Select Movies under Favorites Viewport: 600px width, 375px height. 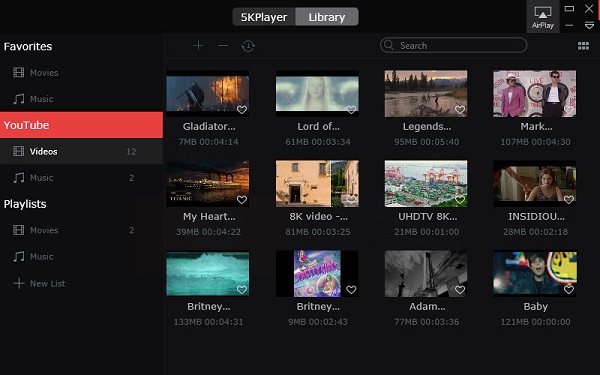coord(81,73)
